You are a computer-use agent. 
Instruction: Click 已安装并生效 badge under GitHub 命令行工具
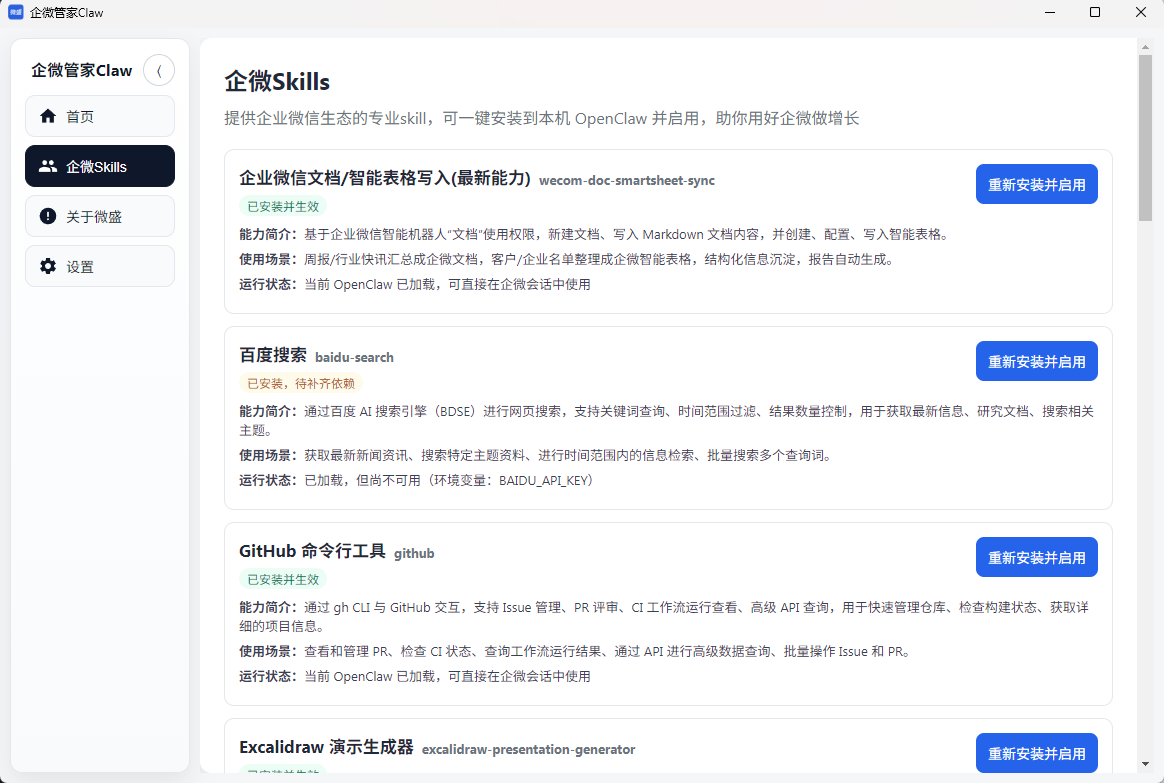click(x=283, y=580)
